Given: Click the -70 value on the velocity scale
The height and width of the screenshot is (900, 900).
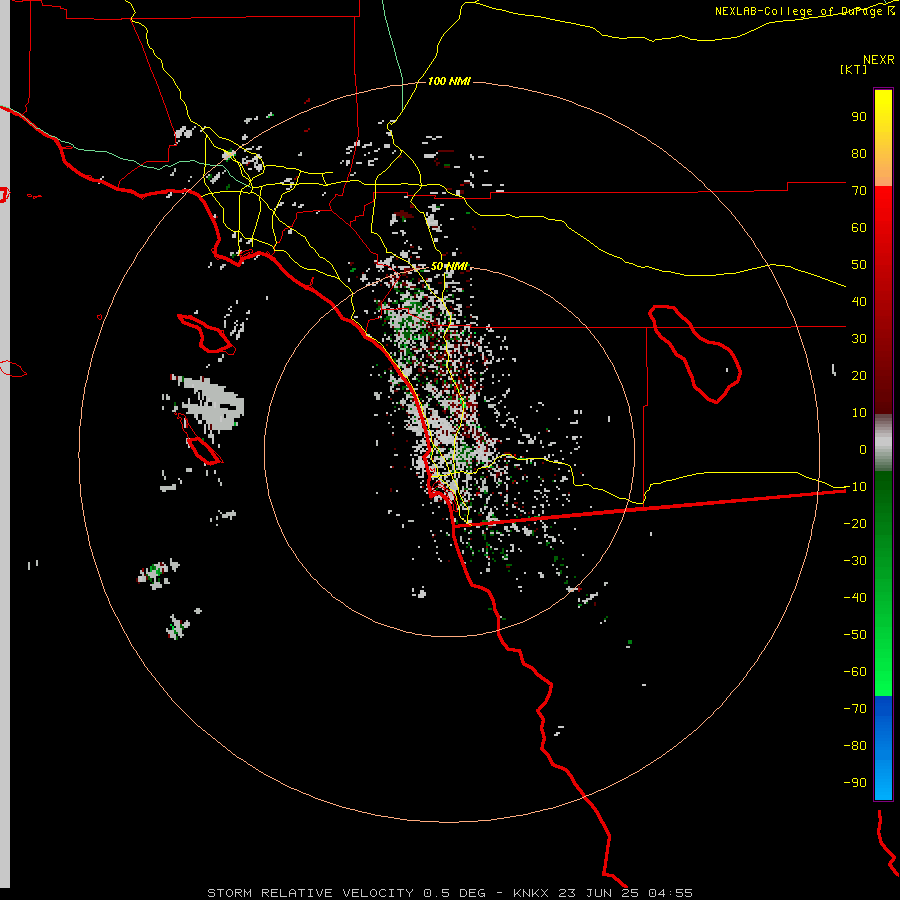Looking at the screenshot, I should click(855, 709).
